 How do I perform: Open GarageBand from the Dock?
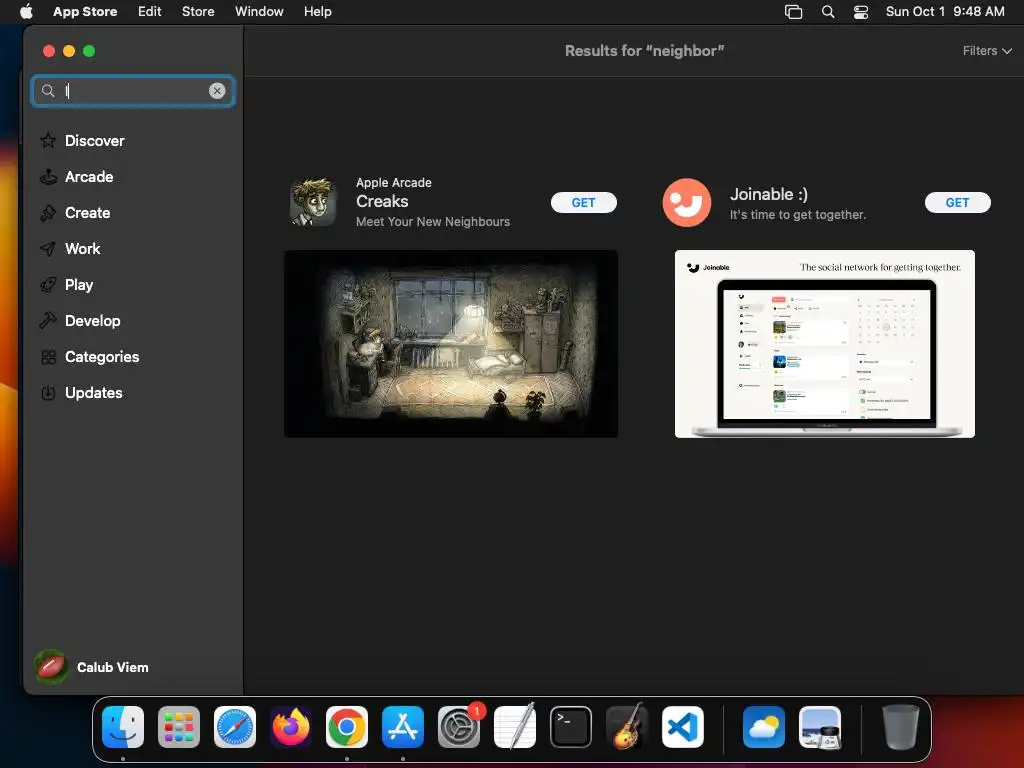pos(627,727)
